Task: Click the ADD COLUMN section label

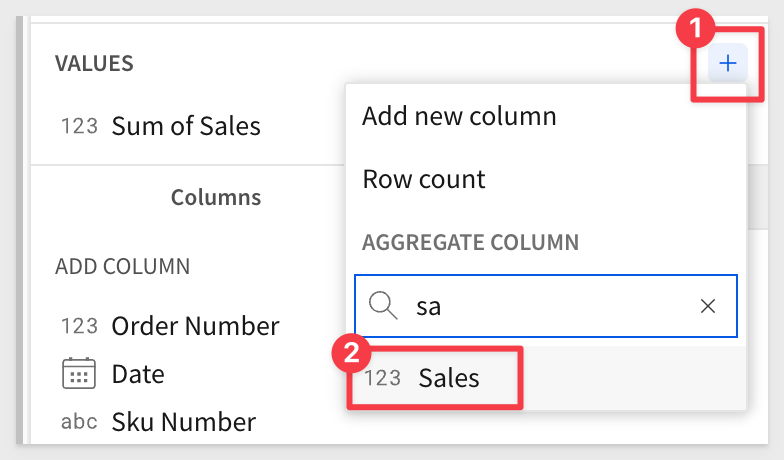Action: coord(122,266)
